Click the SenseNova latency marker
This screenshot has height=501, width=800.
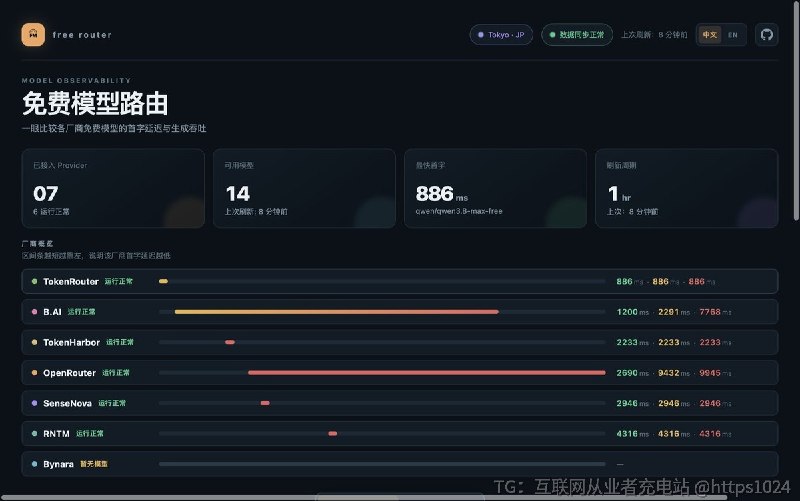click(x=265, y=403)
